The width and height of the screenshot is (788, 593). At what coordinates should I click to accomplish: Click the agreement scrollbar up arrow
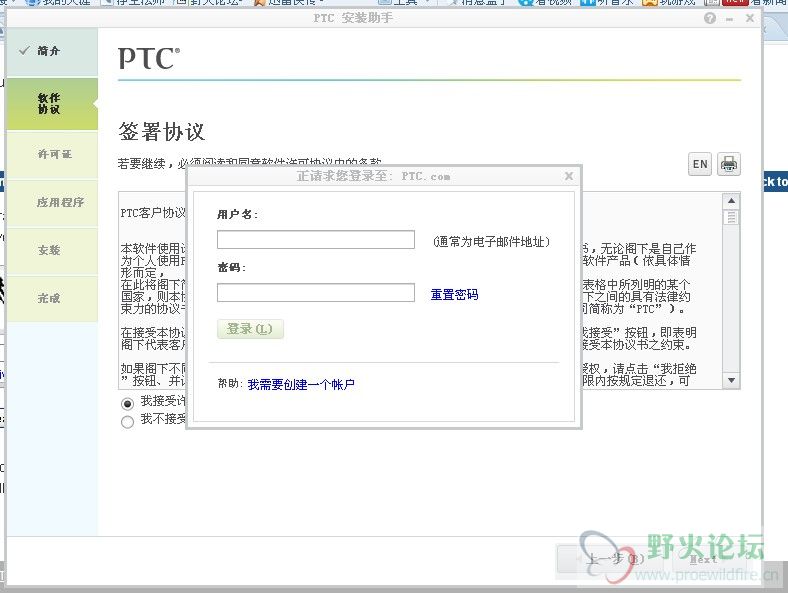pos(732,201)
